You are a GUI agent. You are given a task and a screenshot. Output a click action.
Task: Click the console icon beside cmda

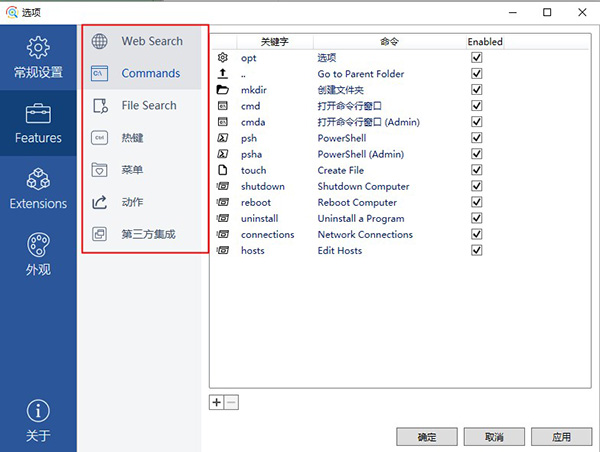[223, 122]
